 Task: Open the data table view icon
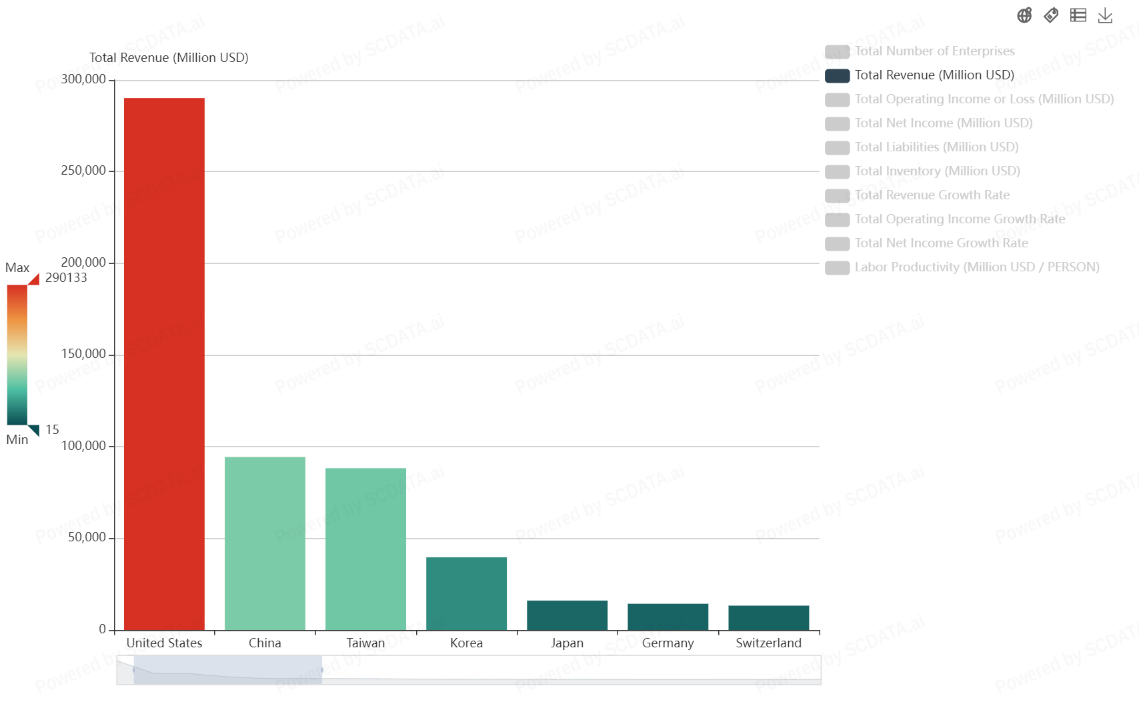point(1078,15)
